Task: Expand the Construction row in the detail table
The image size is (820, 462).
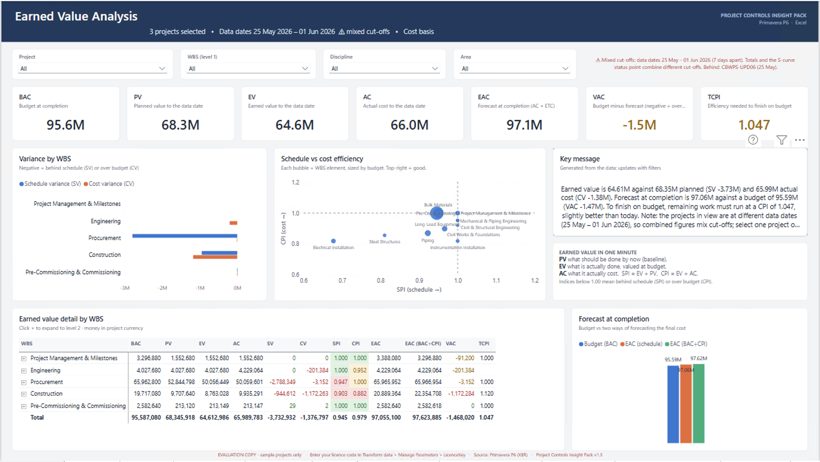Action: pos(24,394)
